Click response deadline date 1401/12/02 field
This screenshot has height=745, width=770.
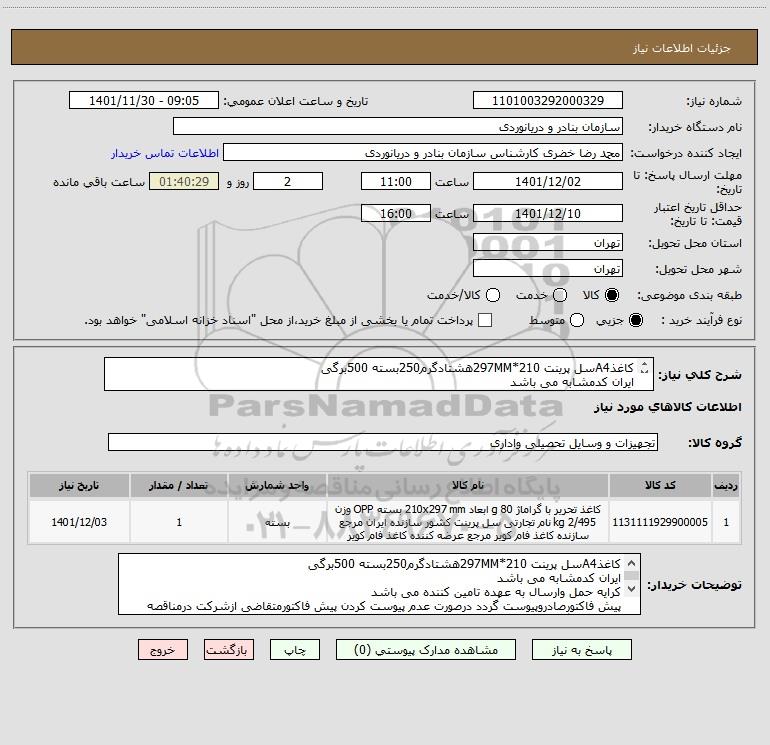click(548, 181)
